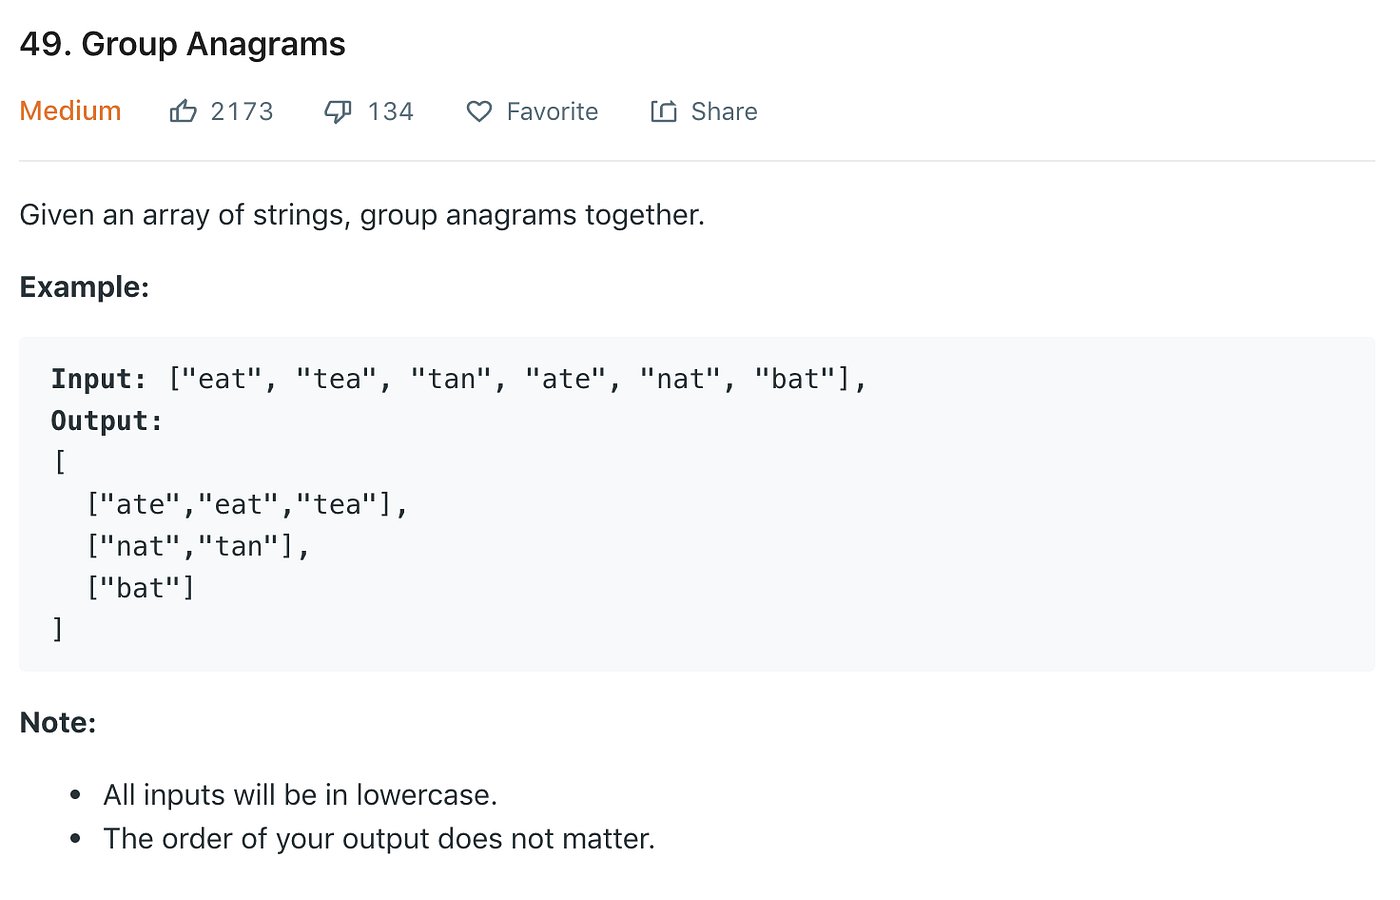
Task: Click the Medium difficulty label
Action: click(69, 111)
